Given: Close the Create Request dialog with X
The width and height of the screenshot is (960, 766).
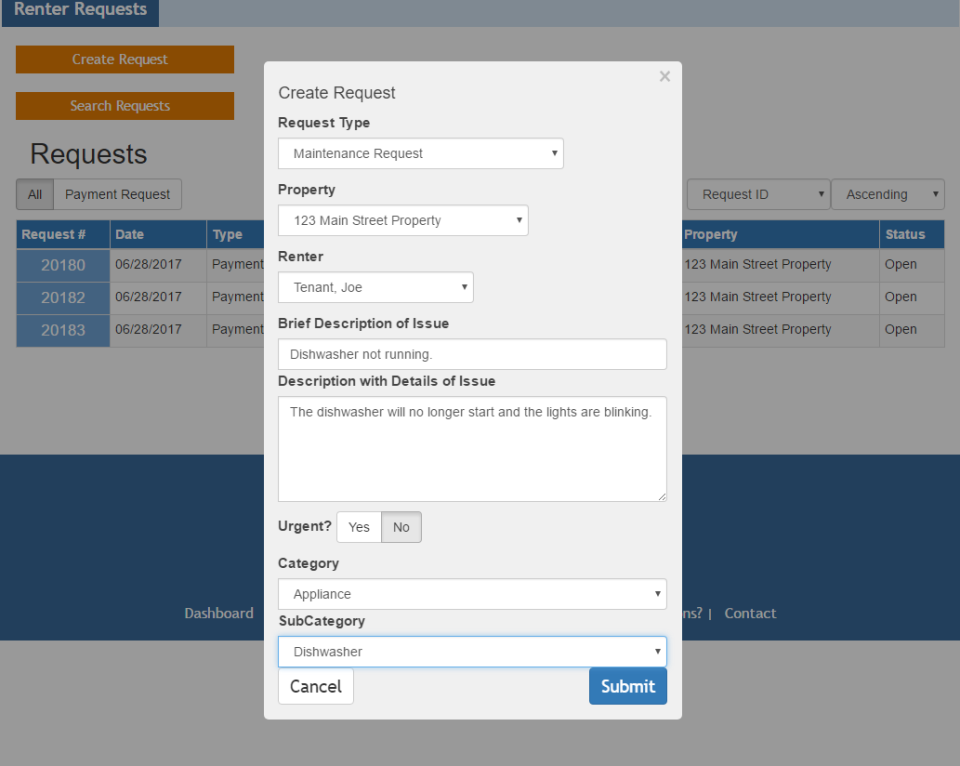Looking at the screenshot, I should point(665,77).
